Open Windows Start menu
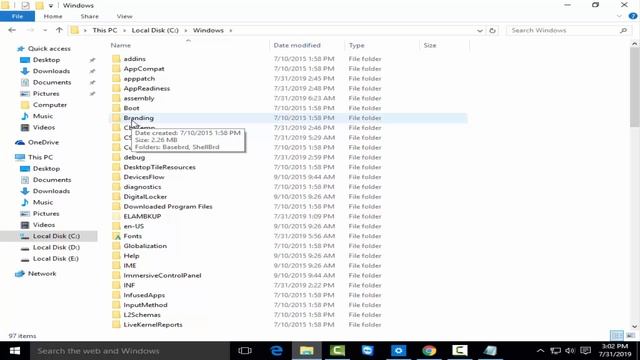 15,351
